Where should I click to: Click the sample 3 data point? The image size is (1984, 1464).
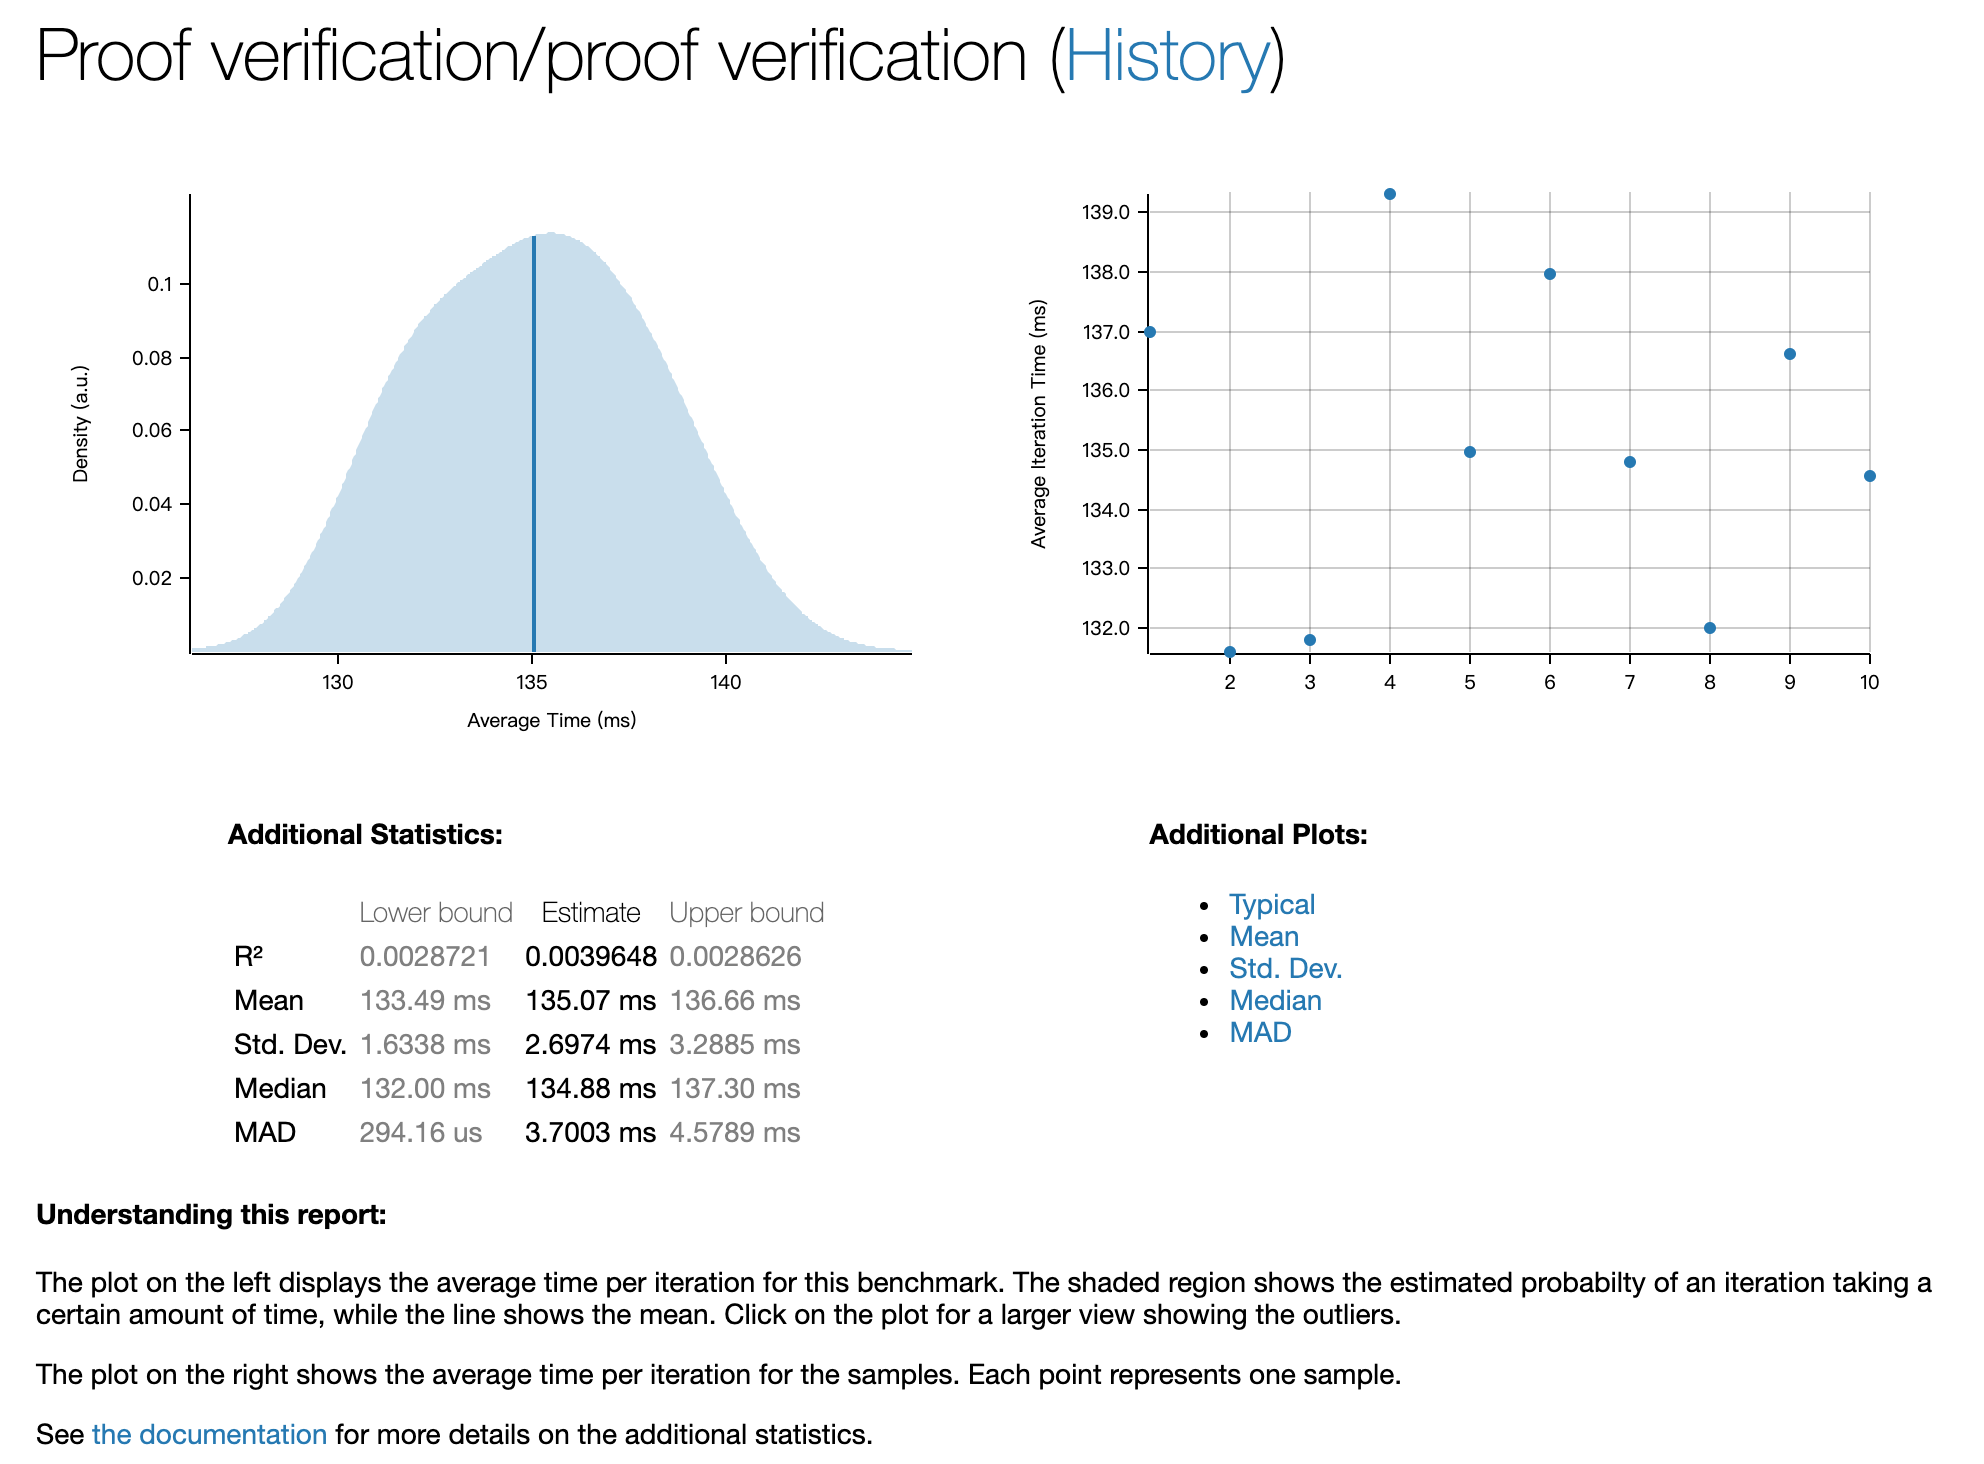(1310, 640)
